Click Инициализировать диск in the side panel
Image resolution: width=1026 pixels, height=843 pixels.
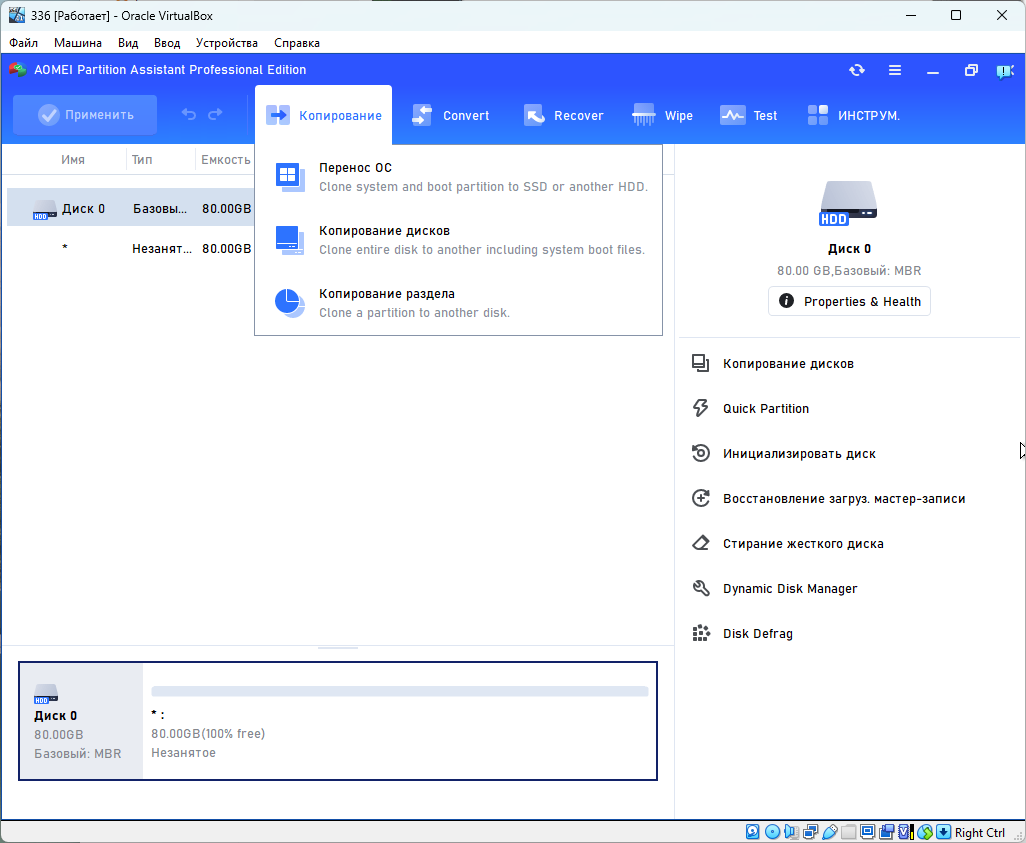799,454
